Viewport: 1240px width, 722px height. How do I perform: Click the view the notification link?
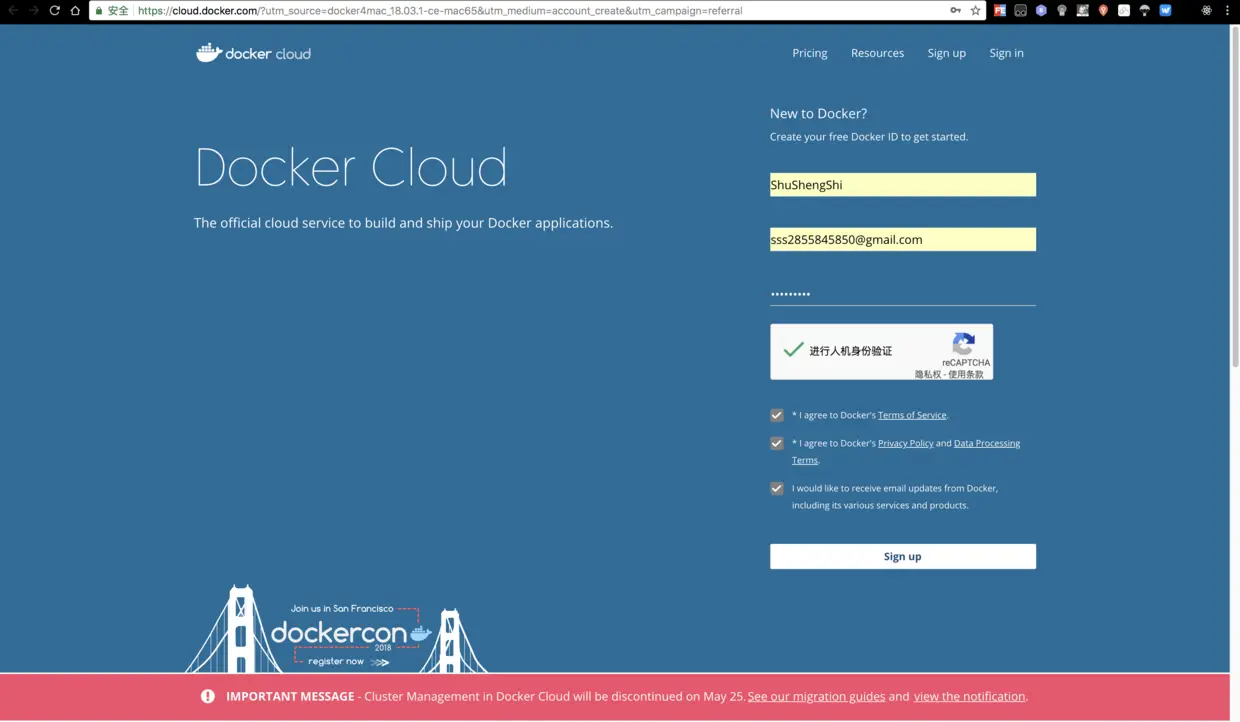point(968,696)
